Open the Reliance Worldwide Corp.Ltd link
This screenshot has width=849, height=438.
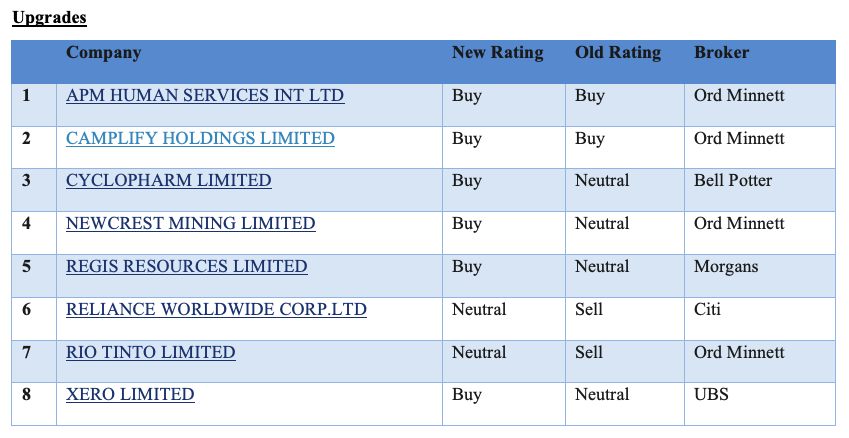coord(216,310)
